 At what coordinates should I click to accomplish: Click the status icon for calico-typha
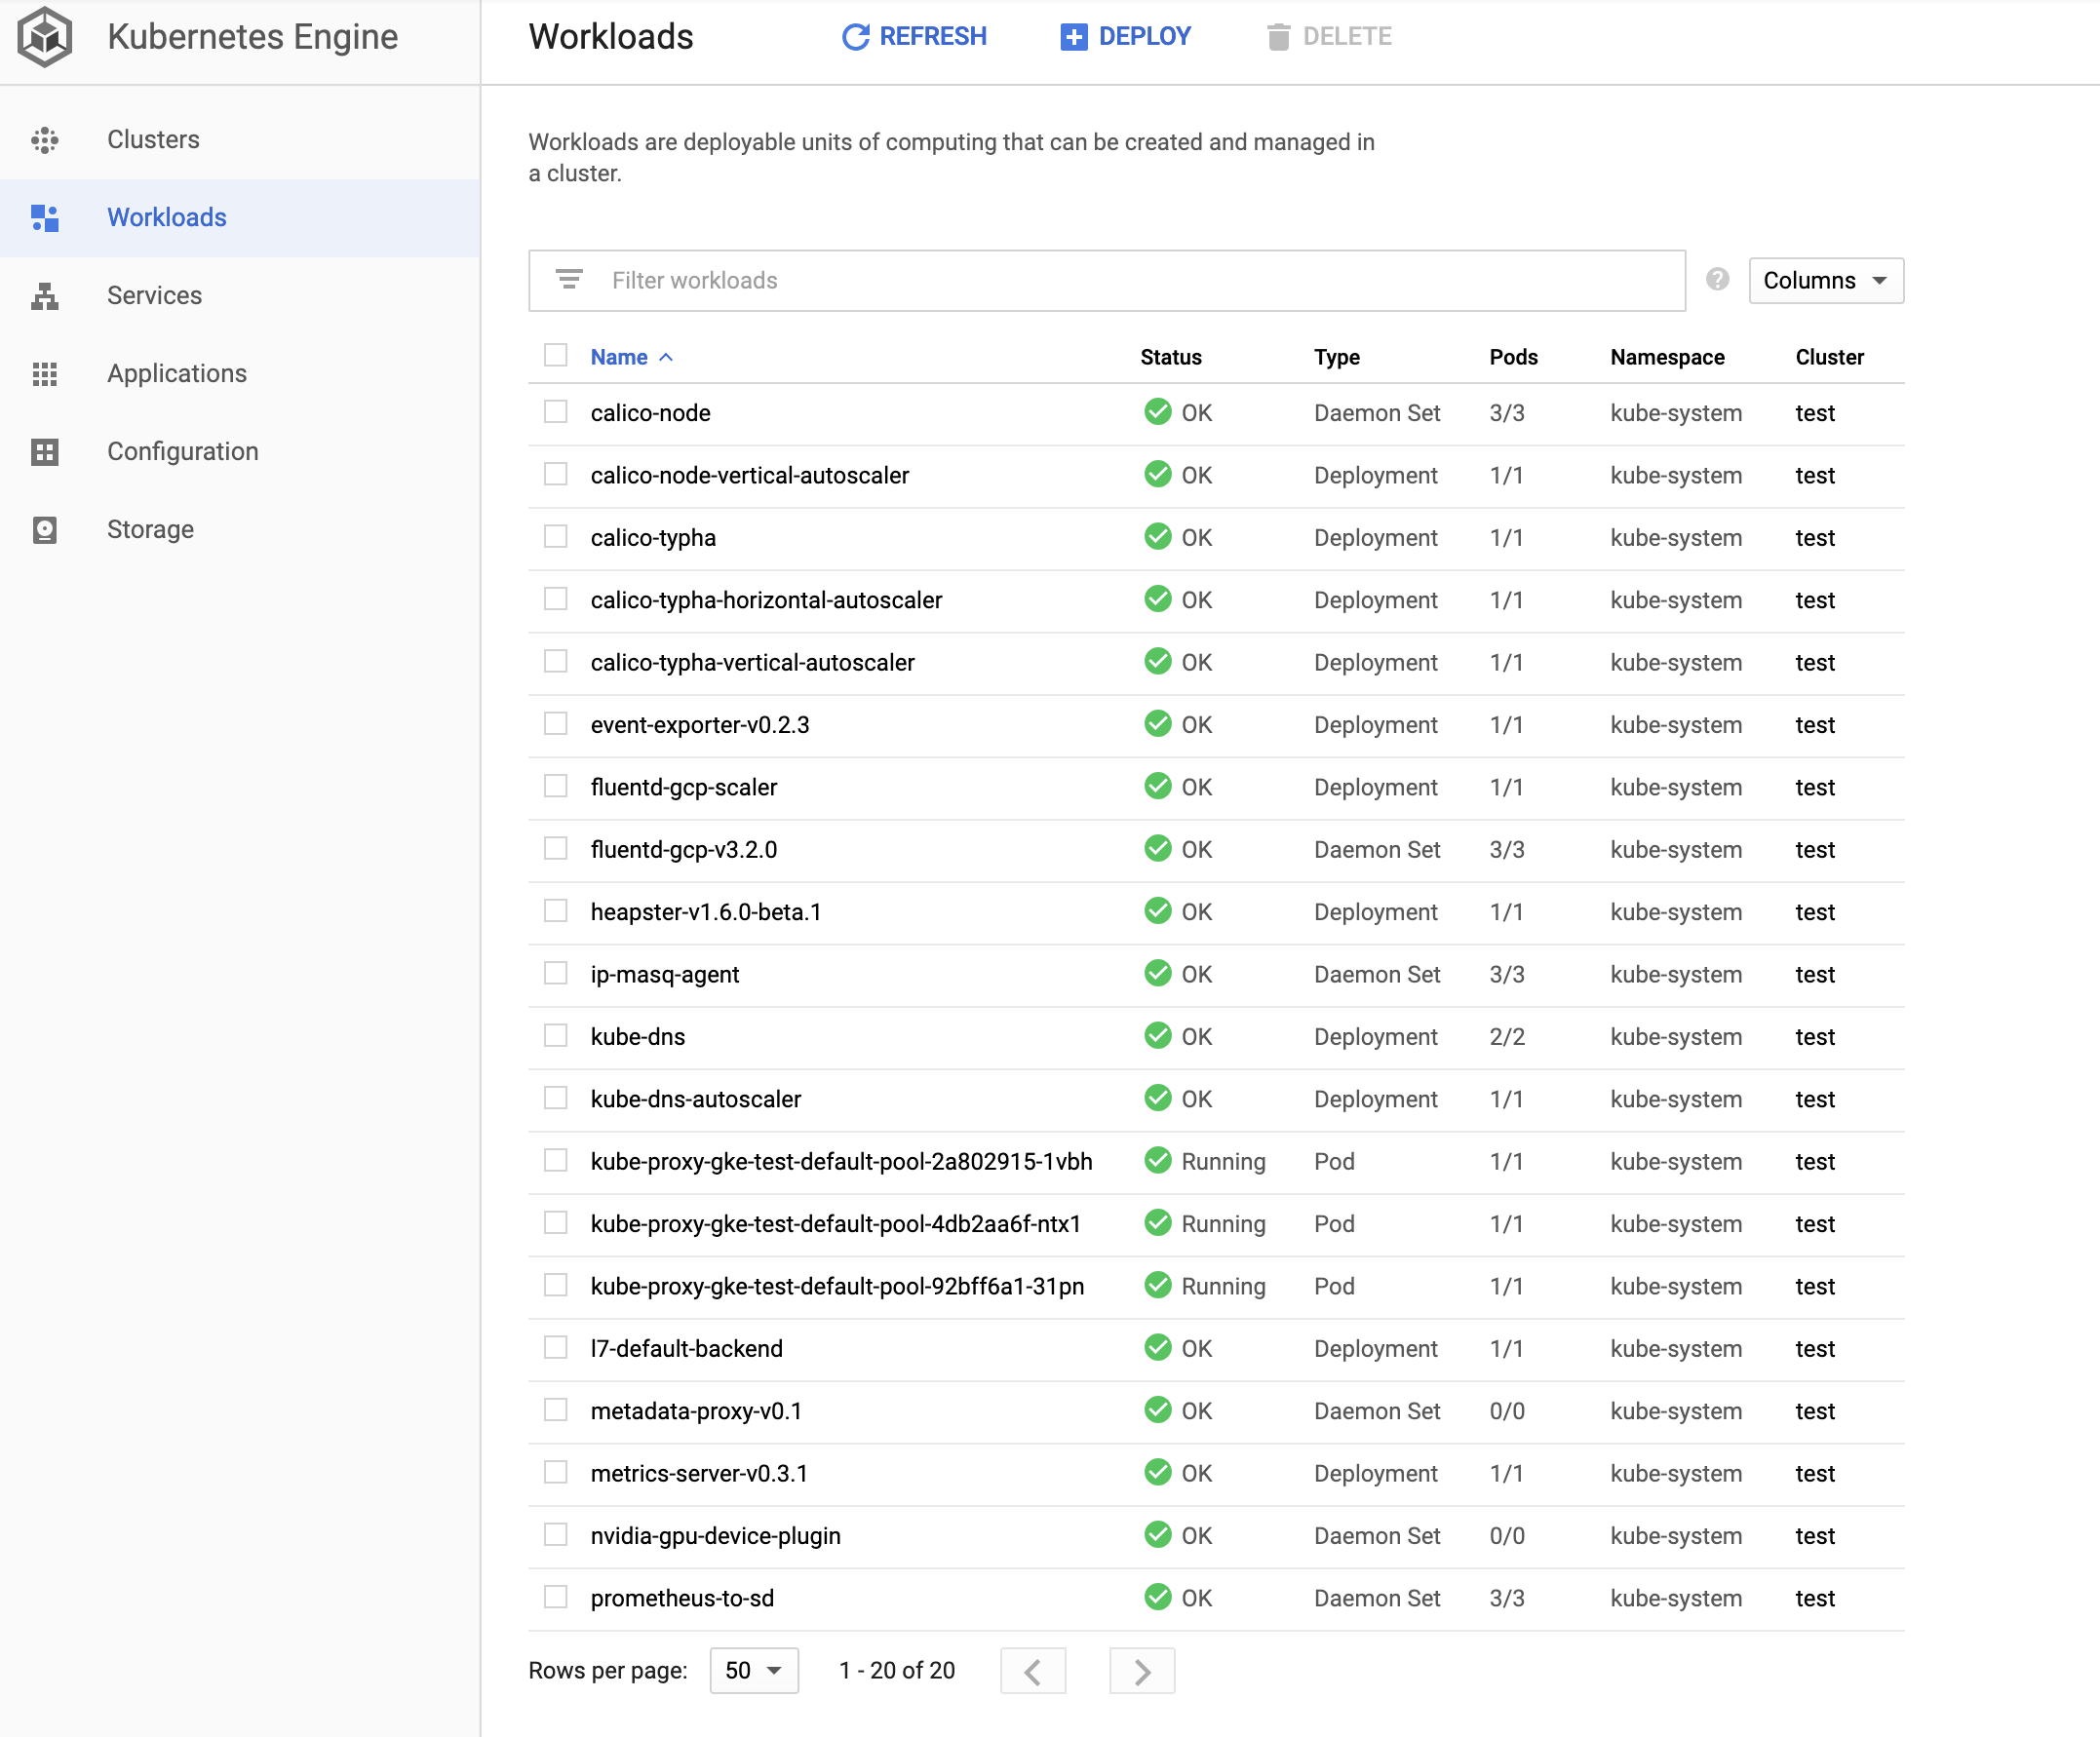coord(1158,537)
